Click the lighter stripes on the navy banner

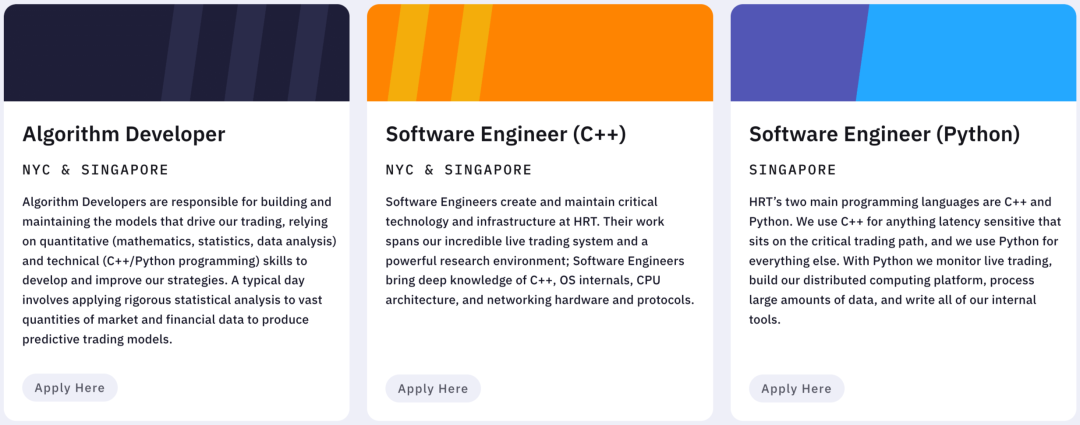tap(246, 52)
